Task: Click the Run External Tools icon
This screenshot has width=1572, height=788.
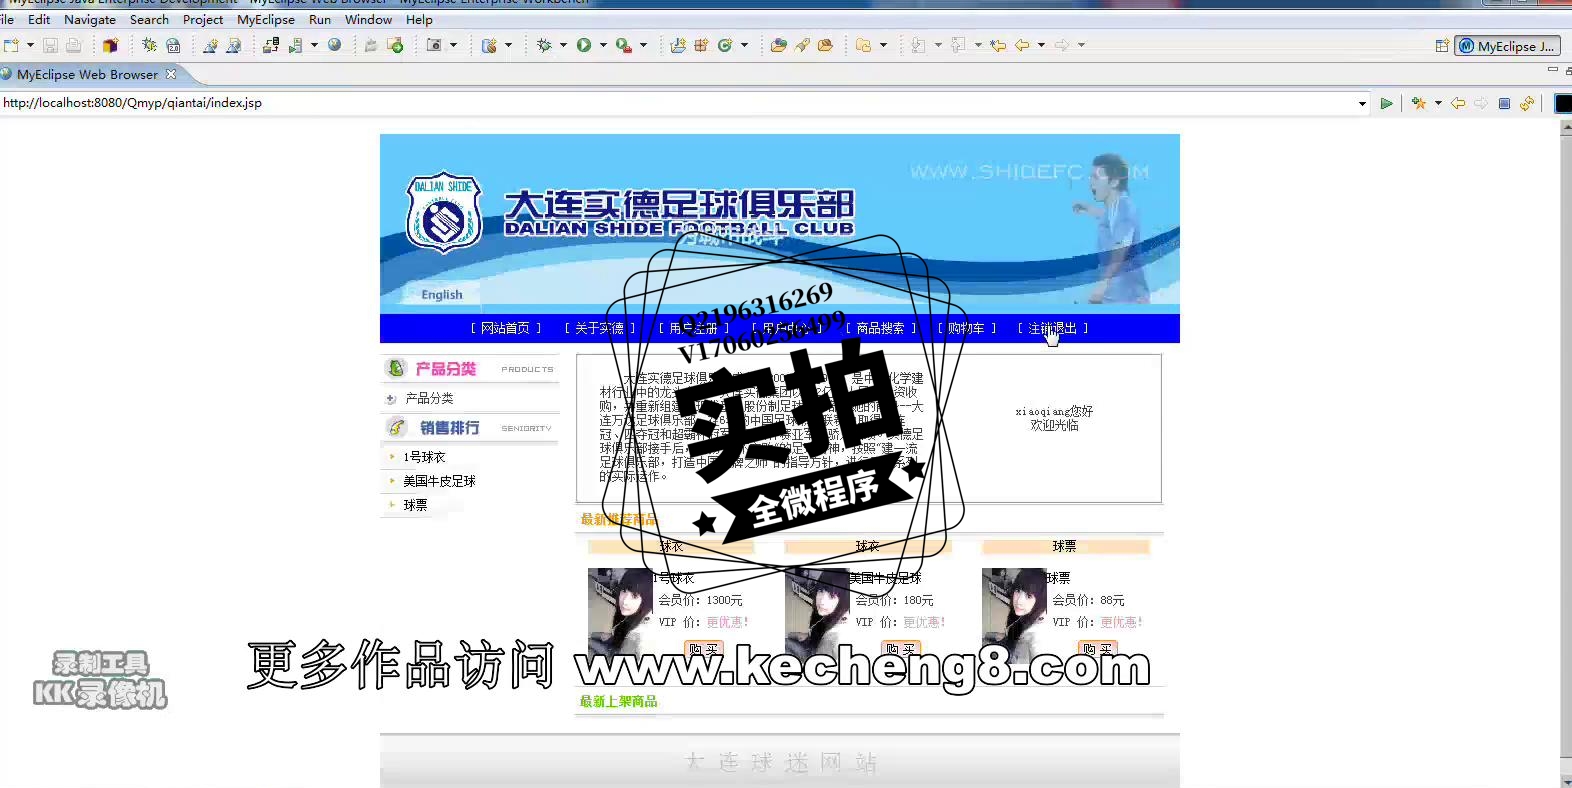Action: click(623, 45)
